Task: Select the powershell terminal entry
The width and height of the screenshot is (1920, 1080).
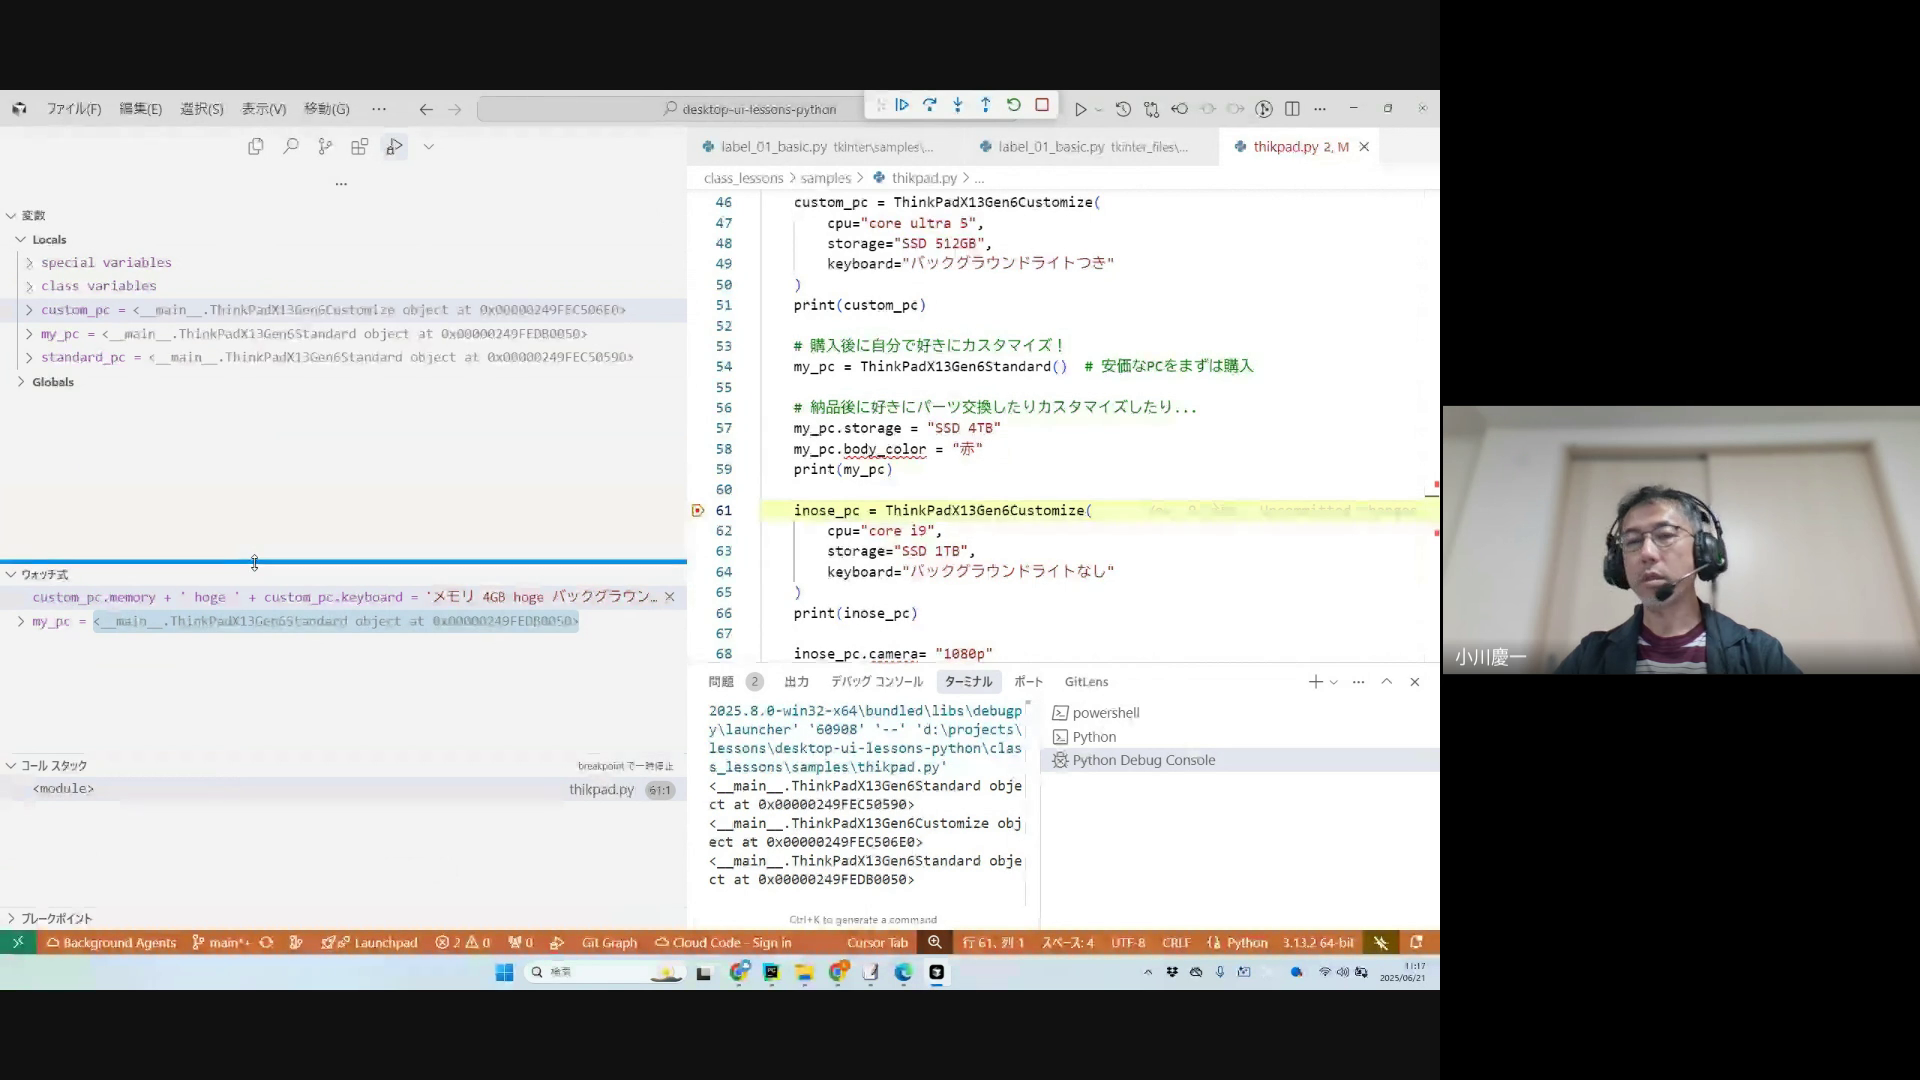Action: pyautogui.click(x=1105, y=713)
